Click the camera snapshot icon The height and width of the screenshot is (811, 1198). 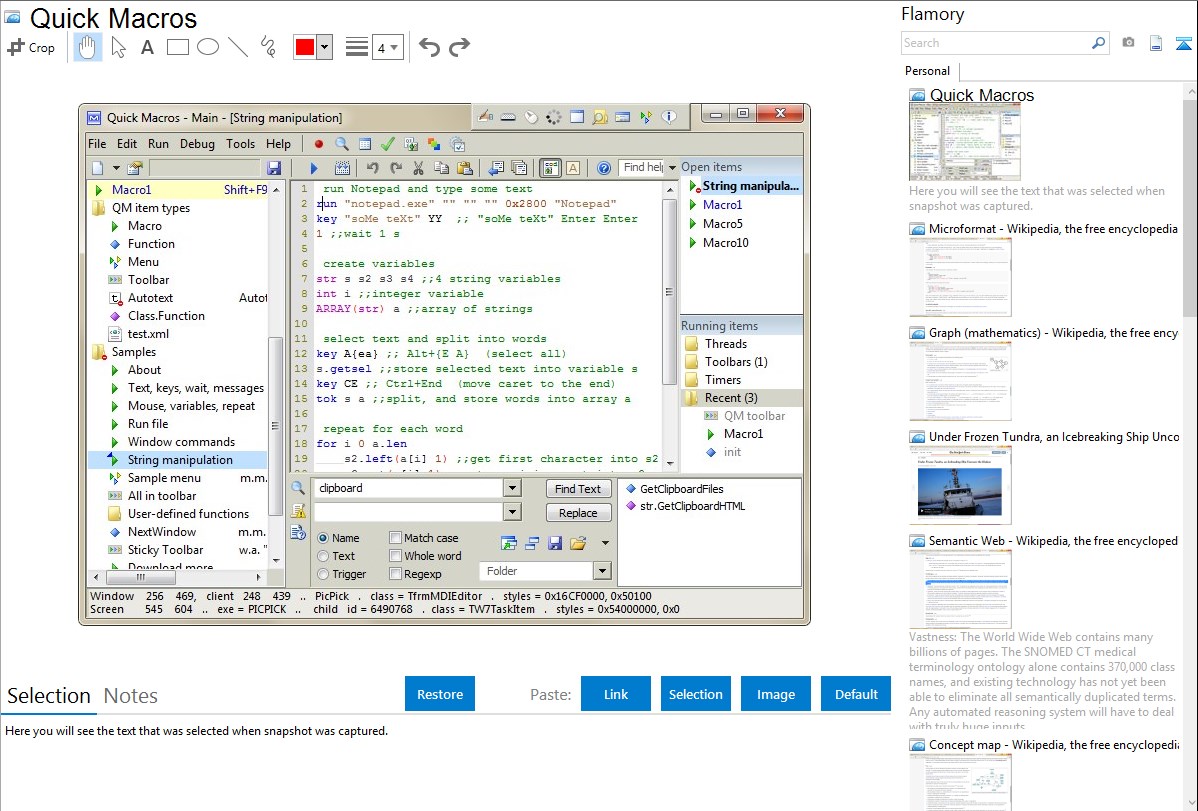1128,43
